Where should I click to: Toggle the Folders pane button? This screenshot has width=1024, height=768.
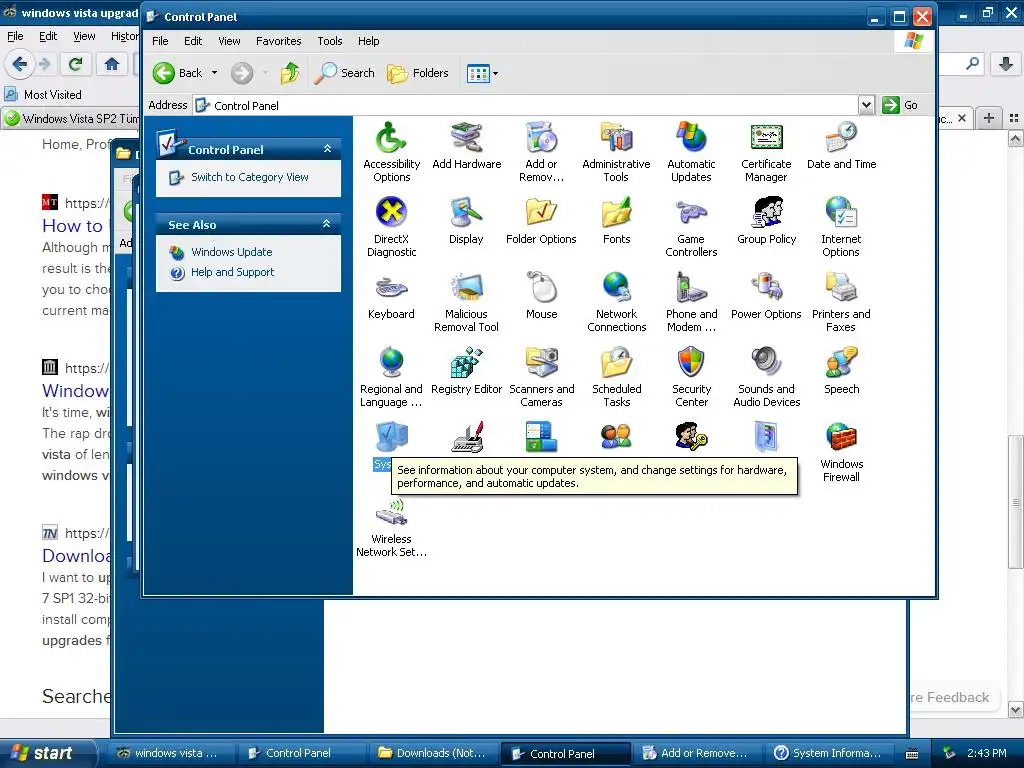418,73
